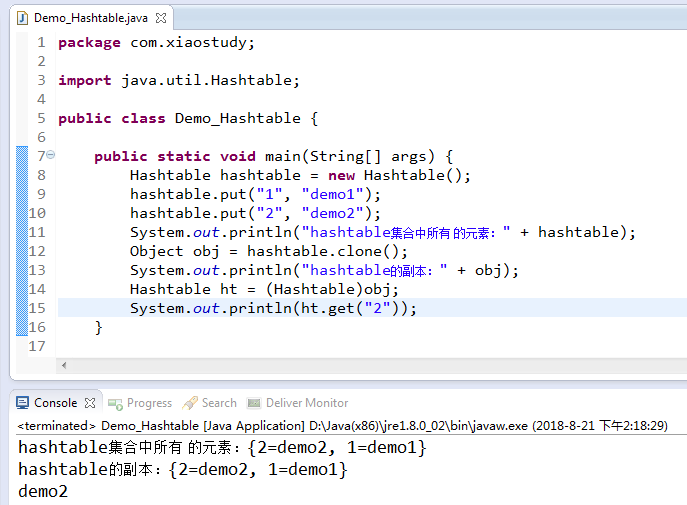Click 'new Hashtable();' on line 8
This screenshot has height=505, width=687.
pyautogui.click(x=400, y=175)
